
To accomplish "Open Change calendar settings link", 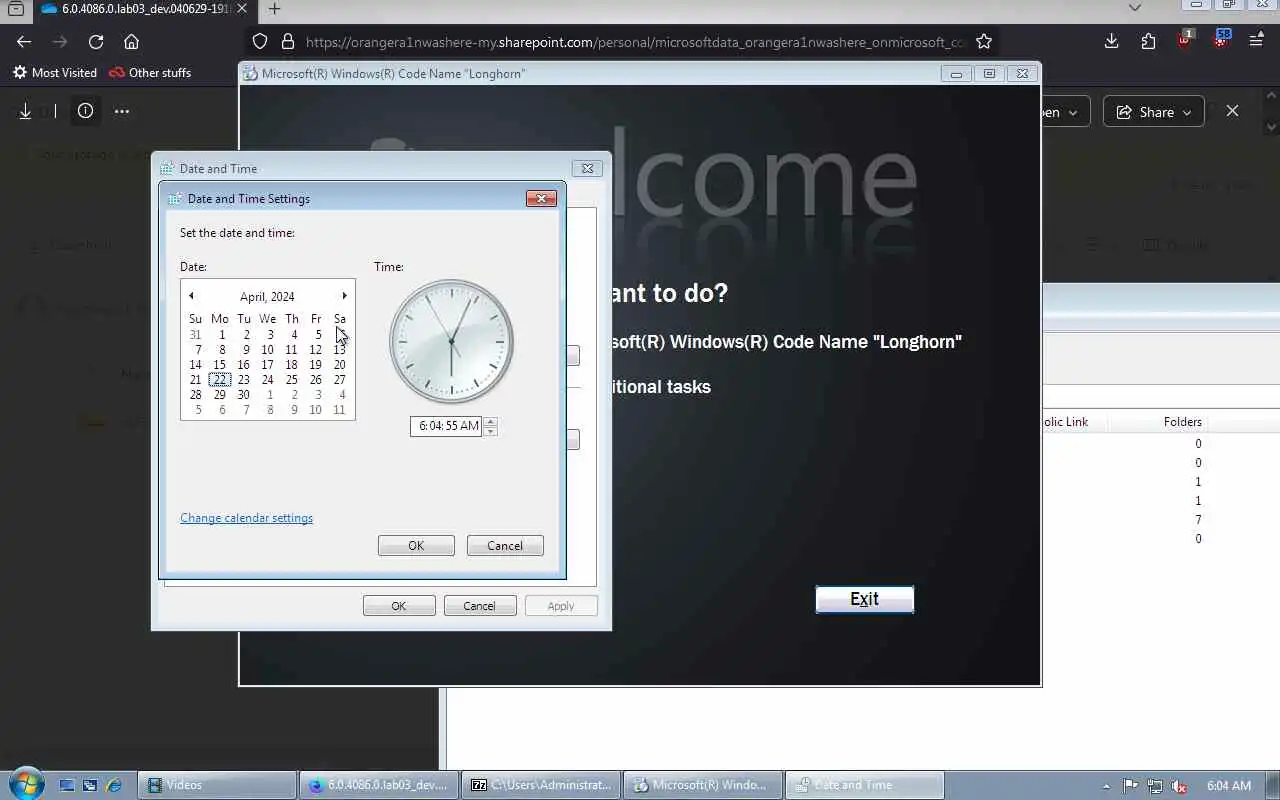I will point(246,518).
